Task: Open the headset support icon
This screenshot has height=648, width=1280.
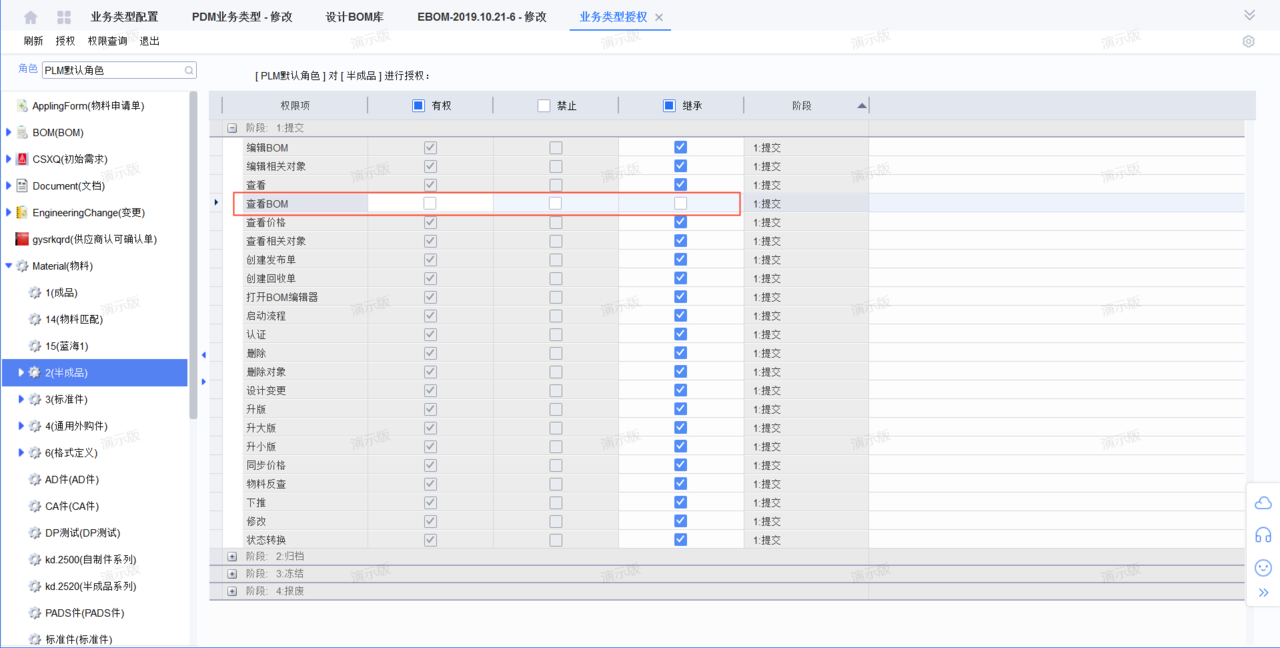Action: (x=1262, y=535)
